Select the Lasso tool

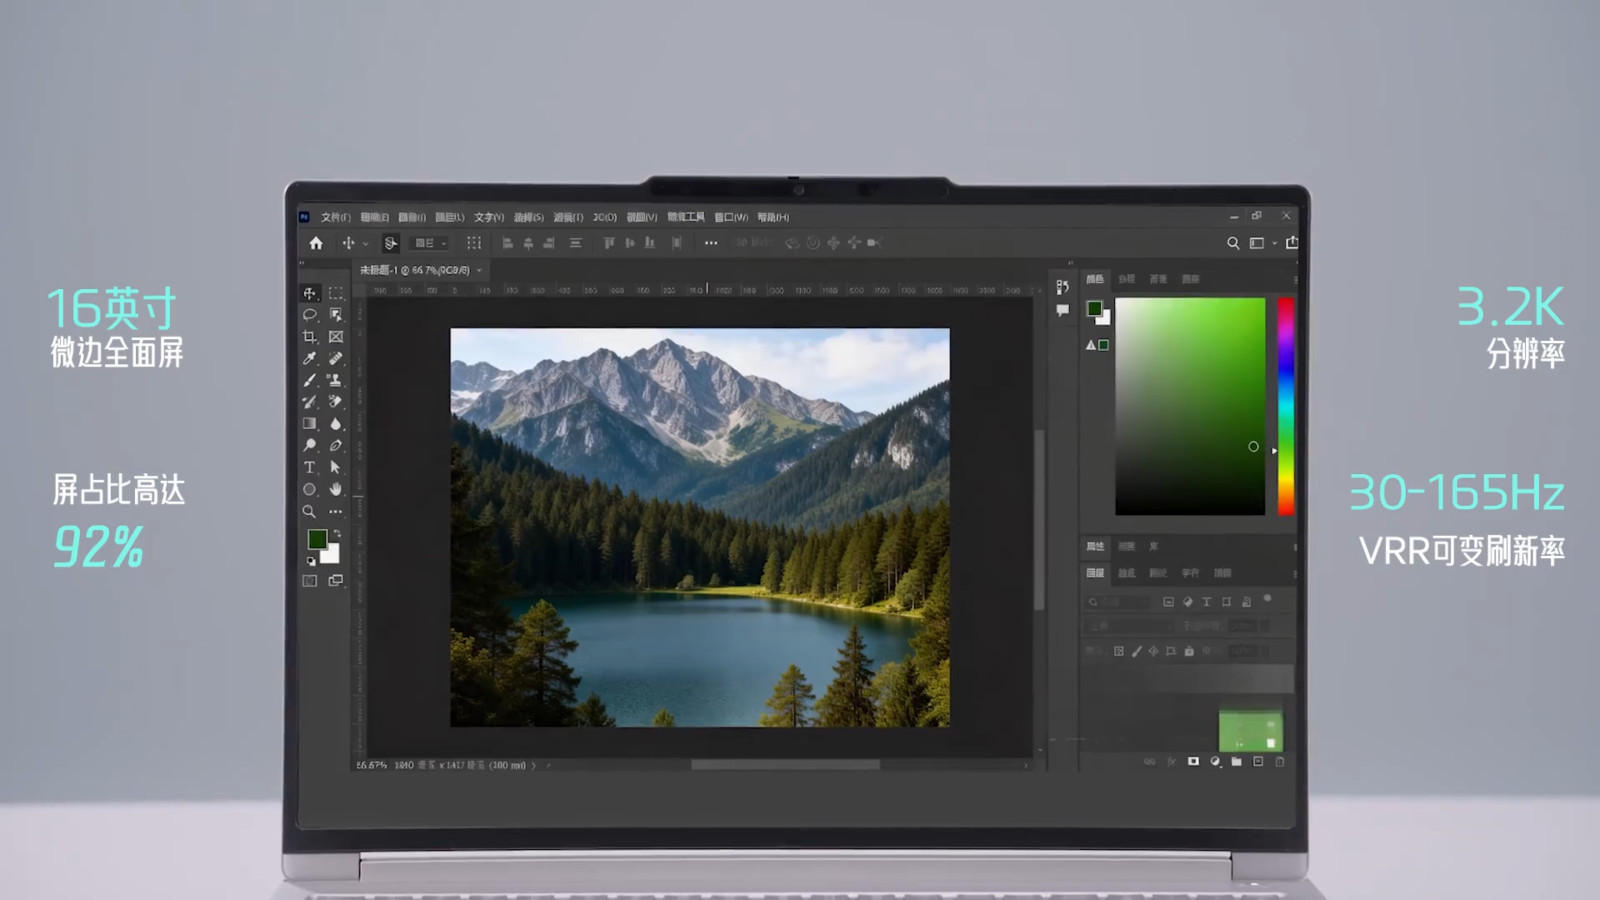pos(310,315)
